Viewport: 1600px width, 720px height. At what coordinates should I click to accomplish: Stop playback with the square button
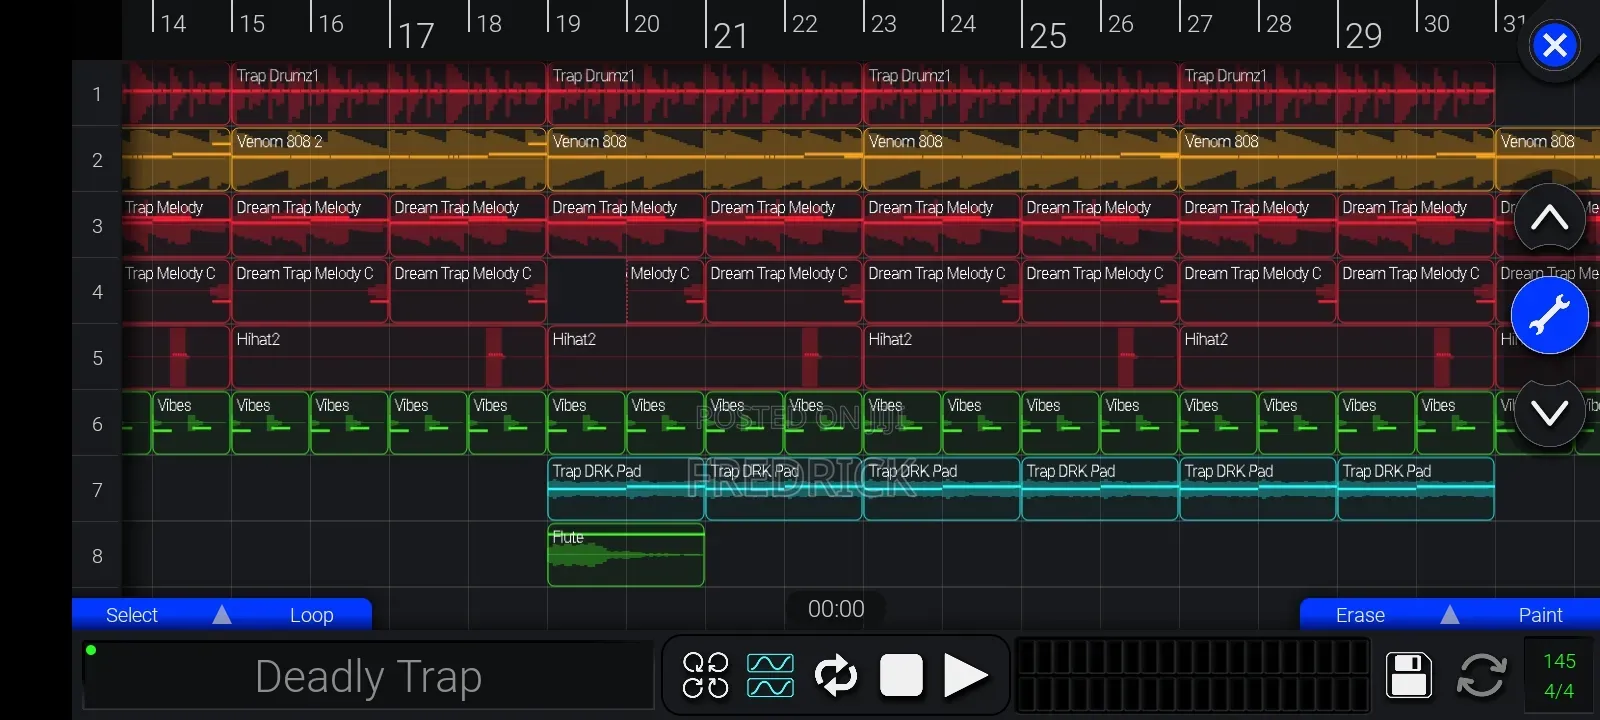(x=901, y=675)
